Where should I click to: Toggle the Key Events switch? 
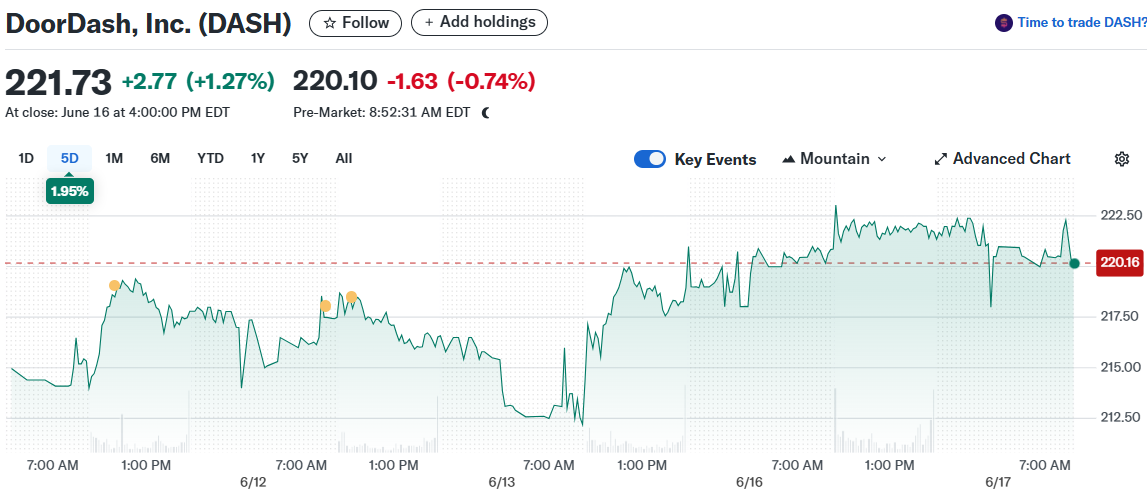[650, 159]
